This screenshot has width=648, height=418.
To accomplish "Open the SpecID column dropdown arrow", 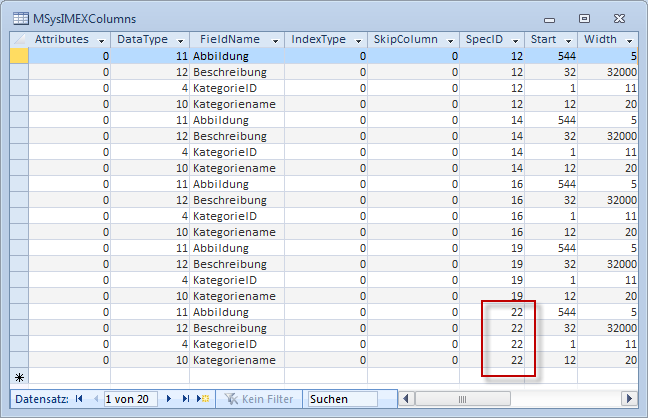I will pos(515,40).
